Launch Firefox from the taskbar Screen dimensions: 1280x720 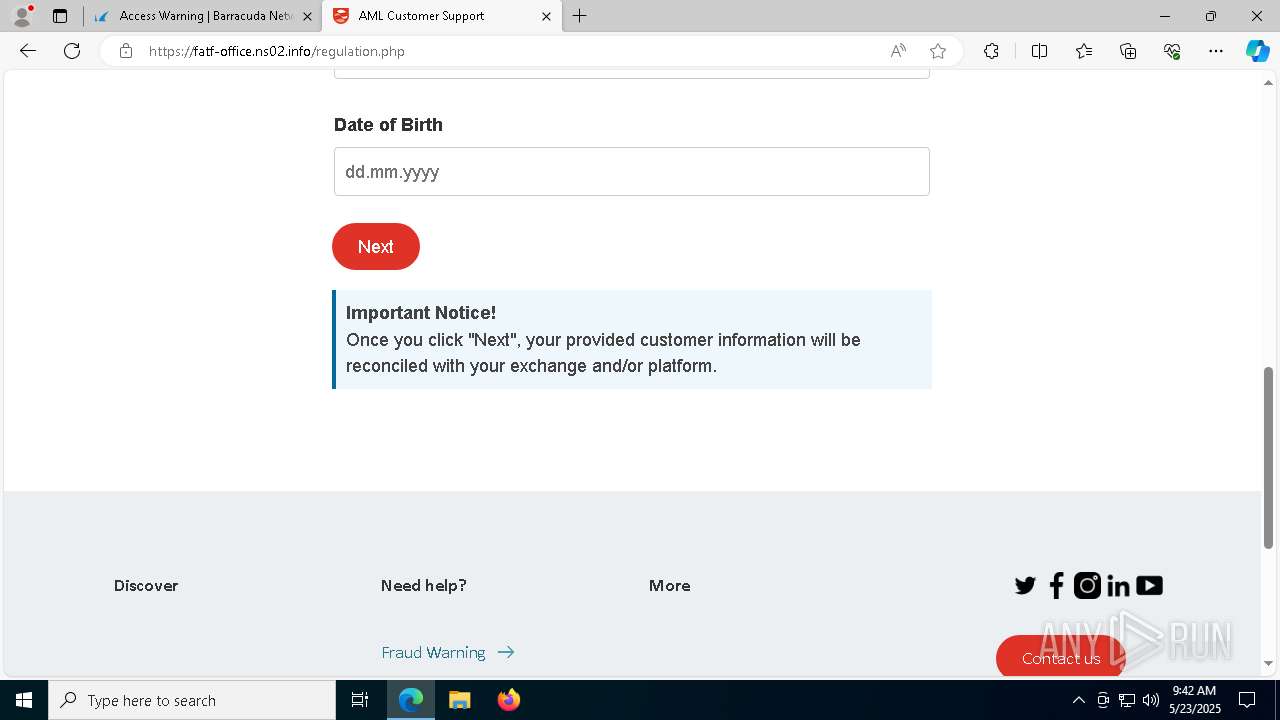click(509, 700)
